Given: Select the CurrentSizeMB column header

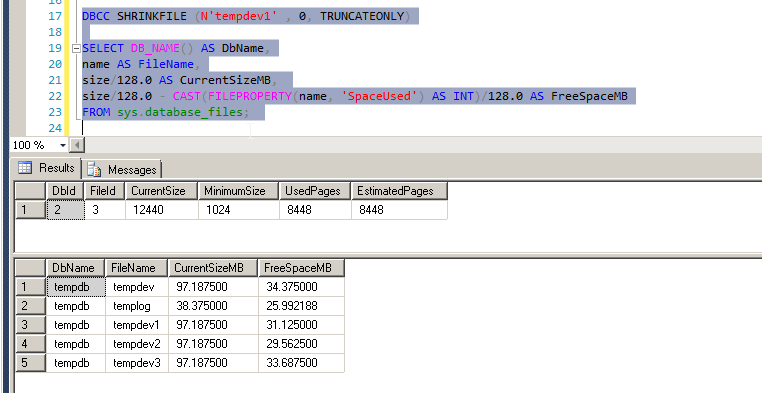Looking at the screenshot, I should pos(213,268).
